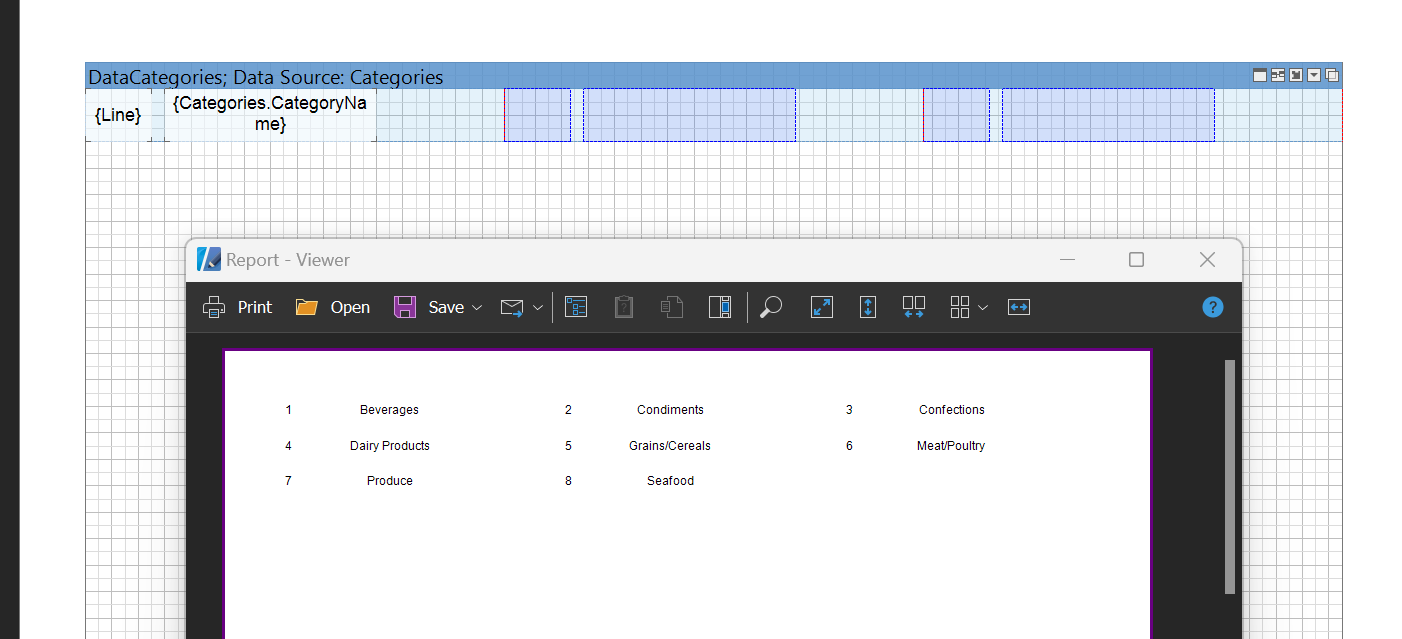This screenshot has width=1402, height=639.
Task: Click the band header hierarchy layout icon
Action: coord(1278,75)
